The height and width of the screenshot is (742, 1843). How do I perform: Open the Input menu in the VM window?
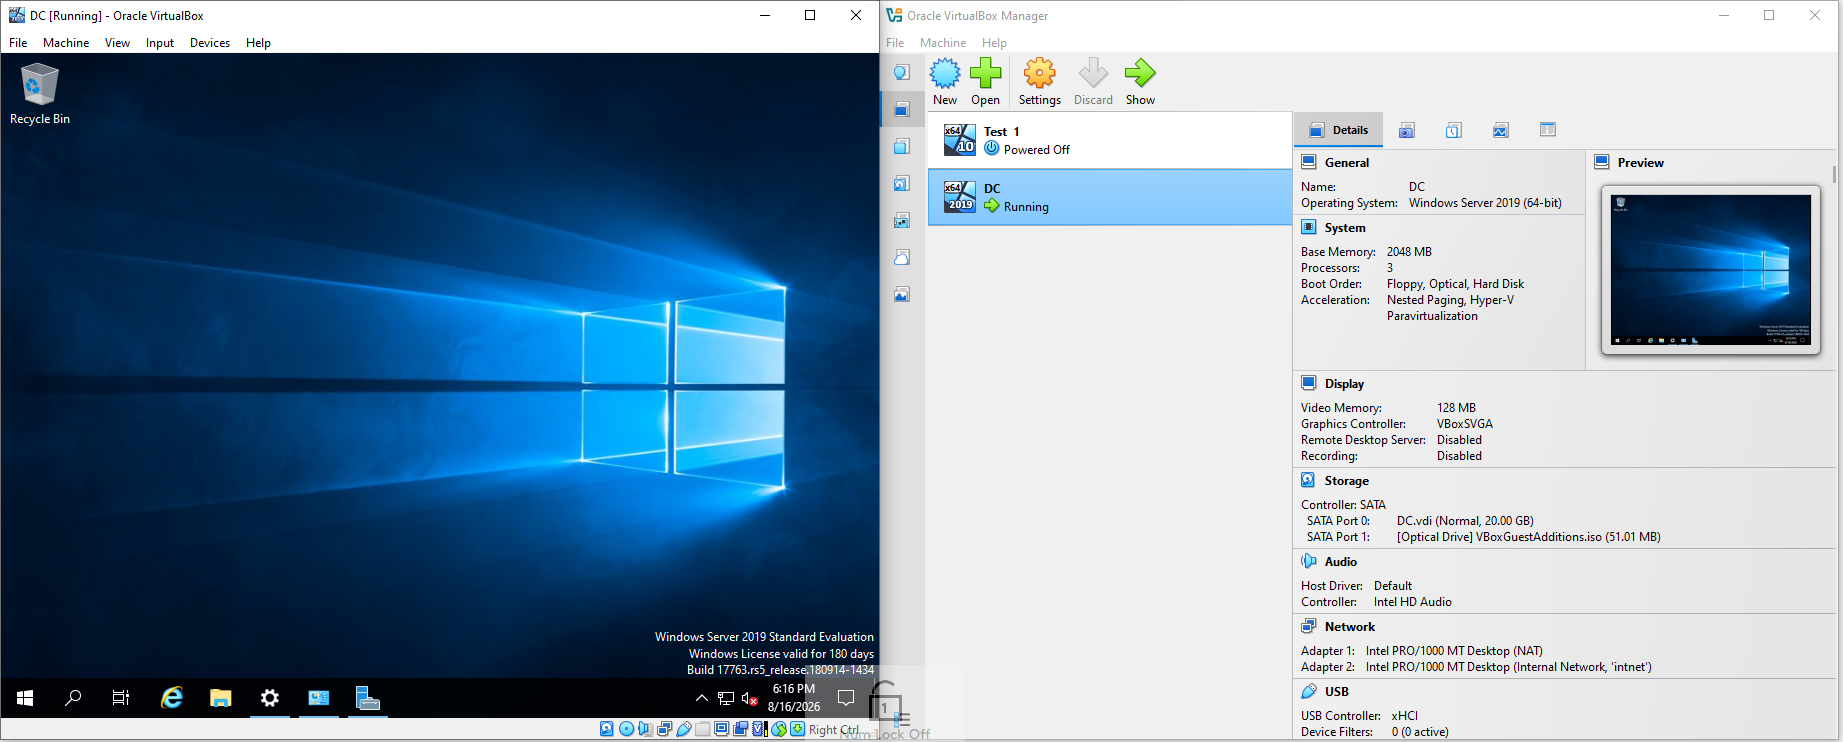coord(160,43)
